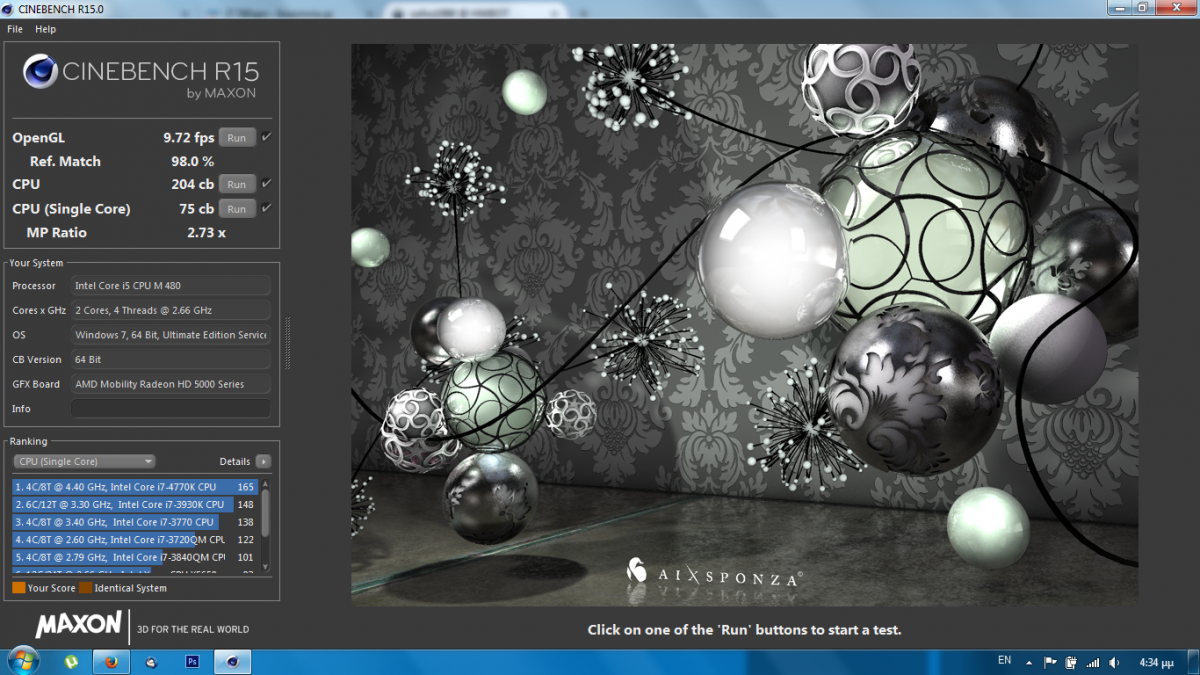Open the Help menu
The width and height of the screenshot is (1200, 675).
[x=45, y=29]
